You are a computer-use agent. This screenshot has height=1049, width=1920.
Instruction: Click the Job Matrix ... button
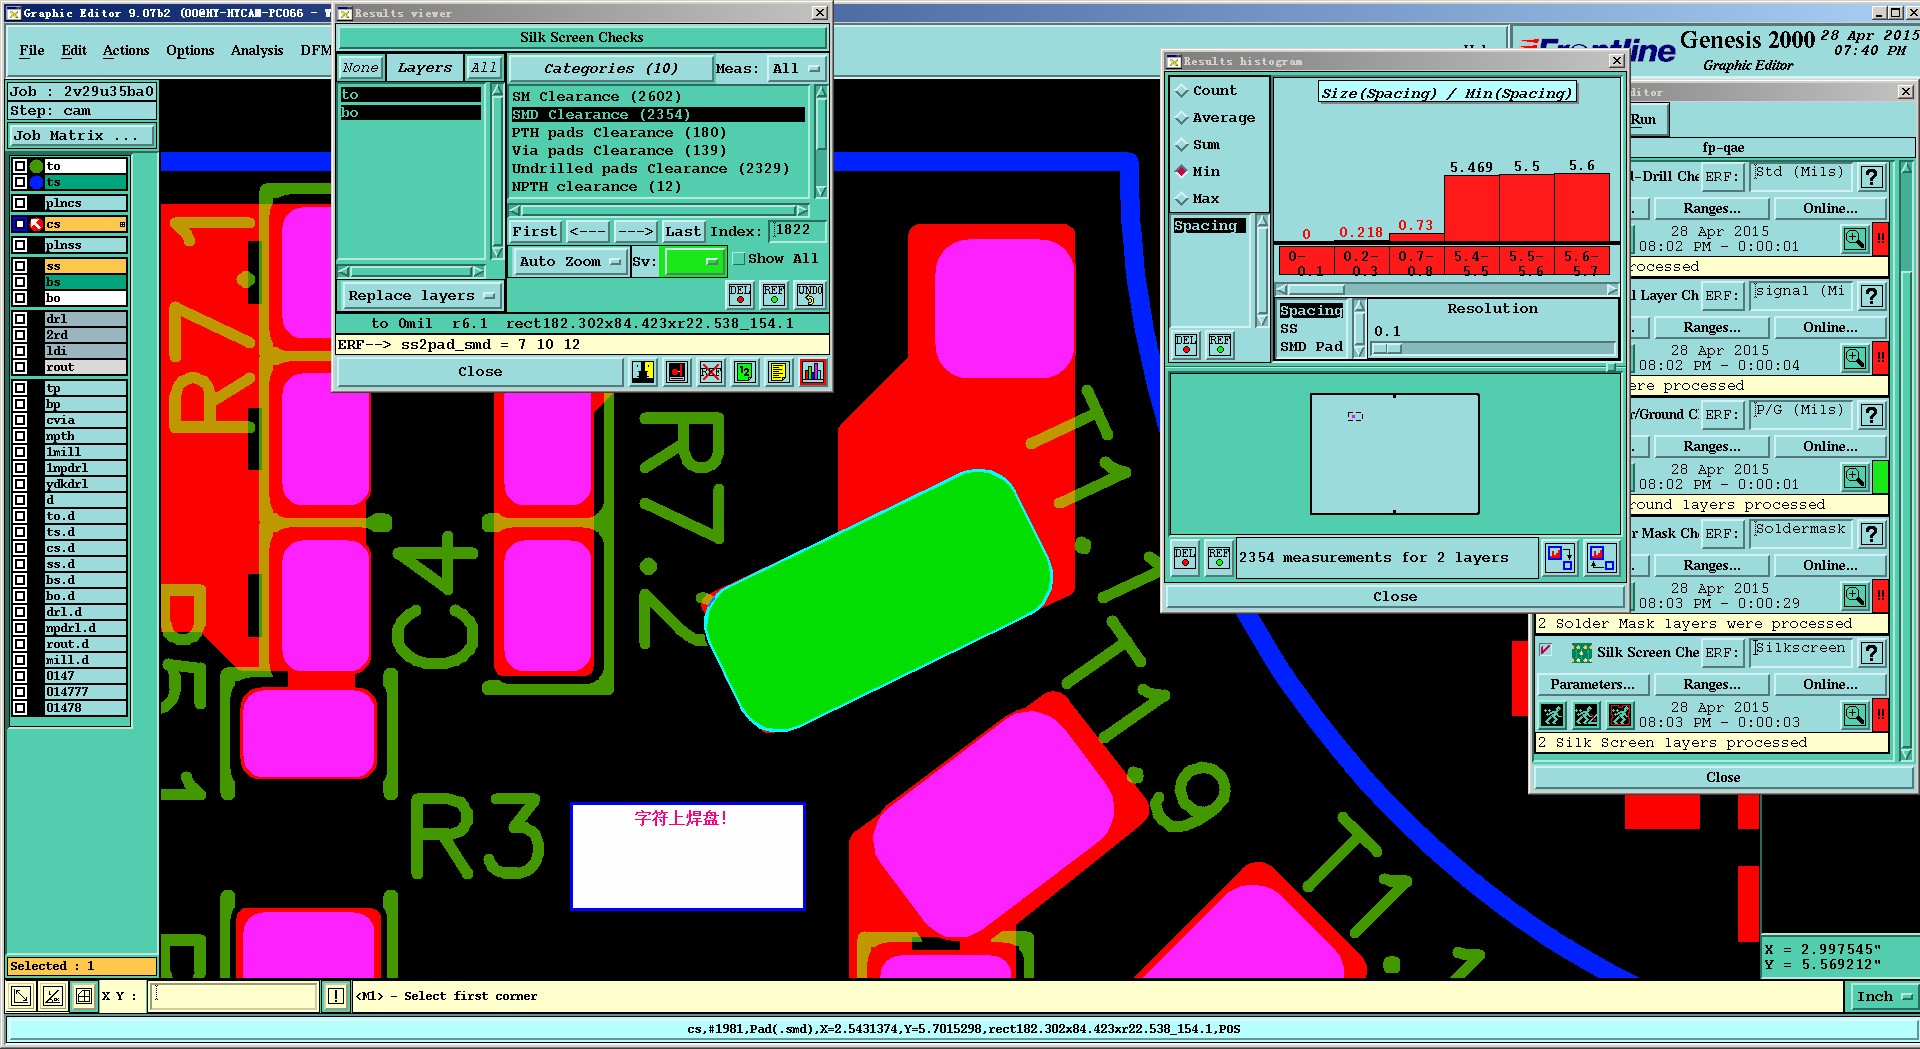click(82, 136)
